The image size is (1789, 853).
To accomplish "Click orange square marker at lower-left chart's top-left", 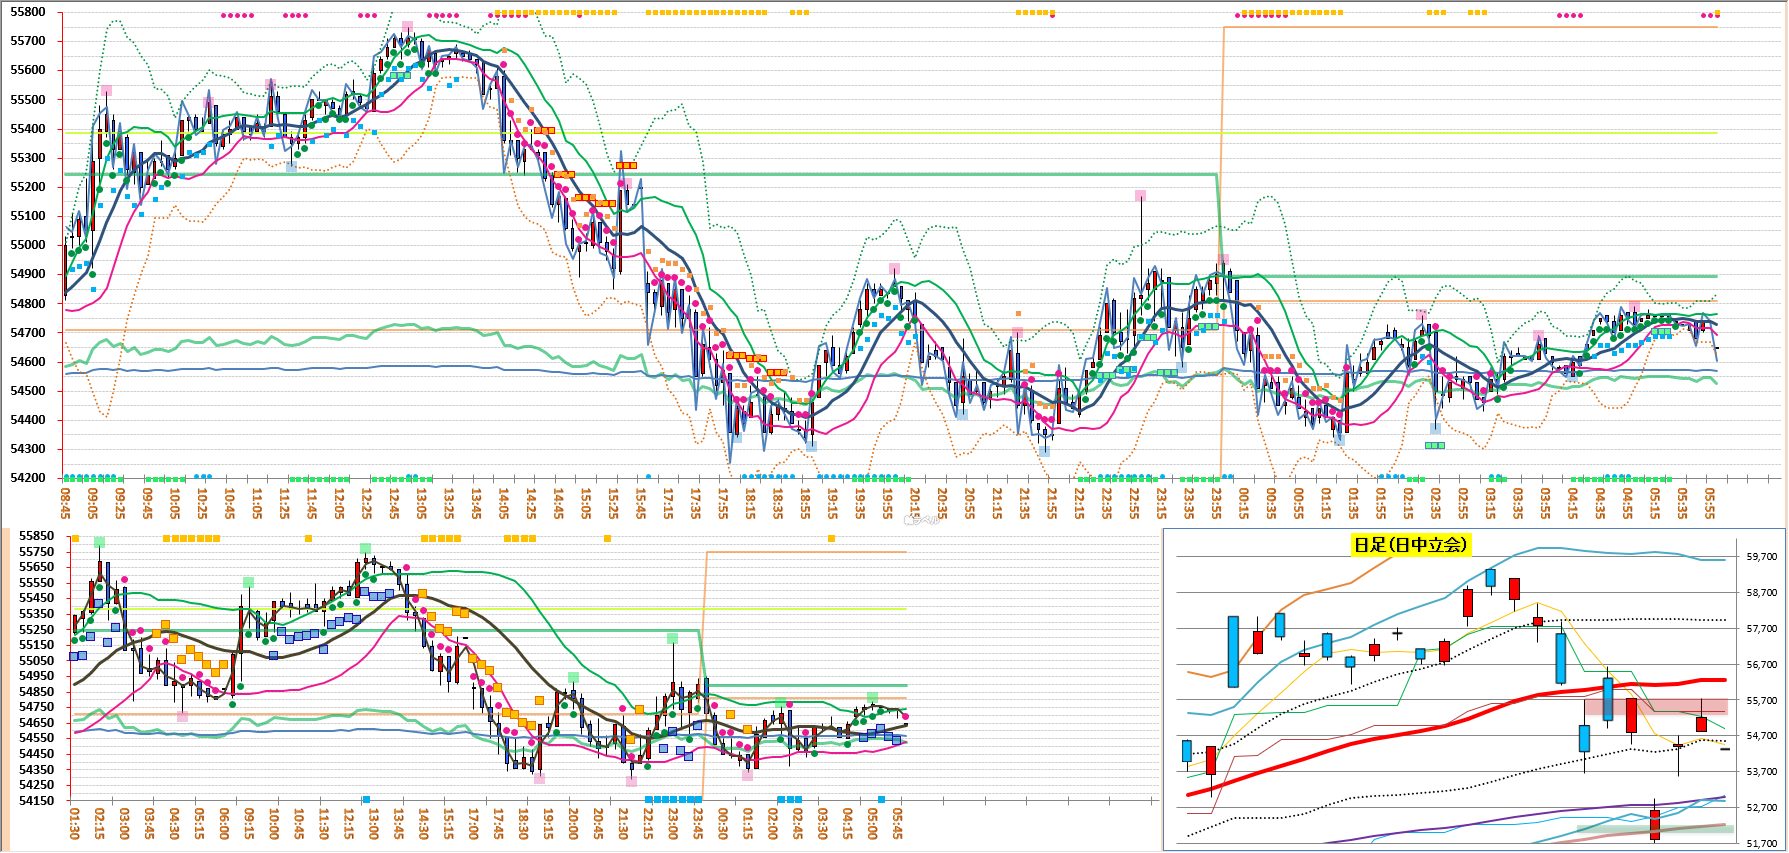I will click(x=75, y=539).
